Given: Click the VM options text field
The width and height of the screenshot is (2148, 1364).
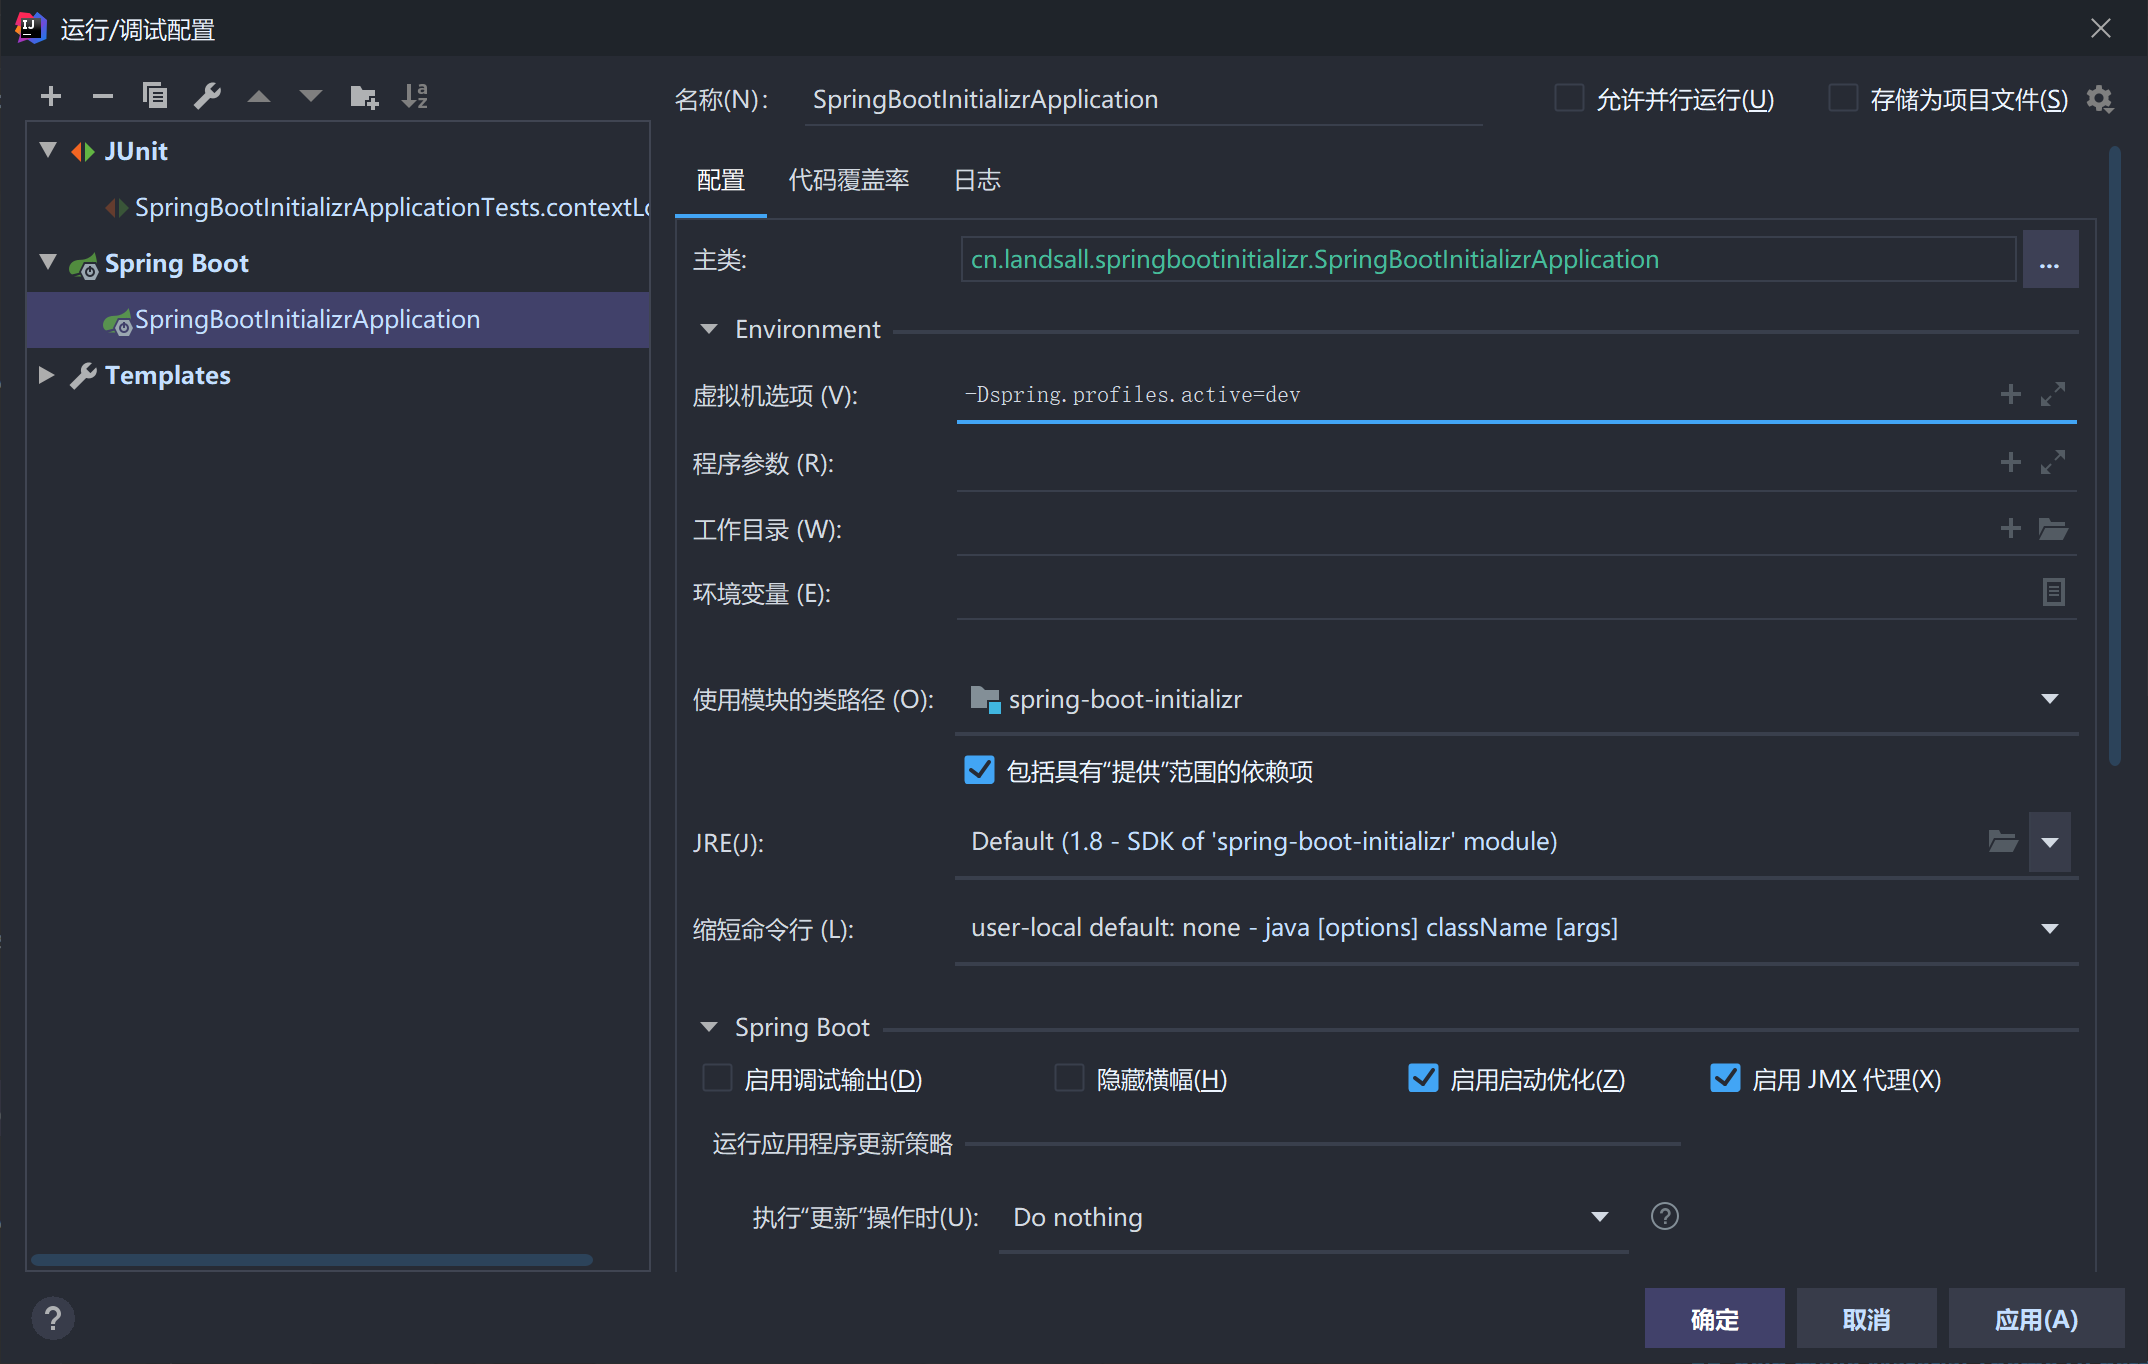Looking at the screenshot, I should click(1475, 395).
